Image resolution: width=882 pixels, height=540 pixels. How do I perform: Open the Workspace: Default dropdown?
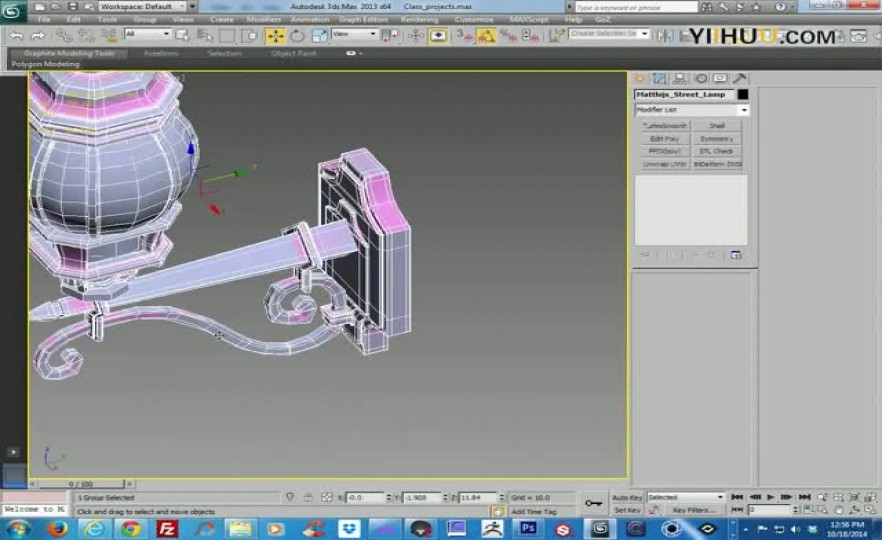coord(143,7)
